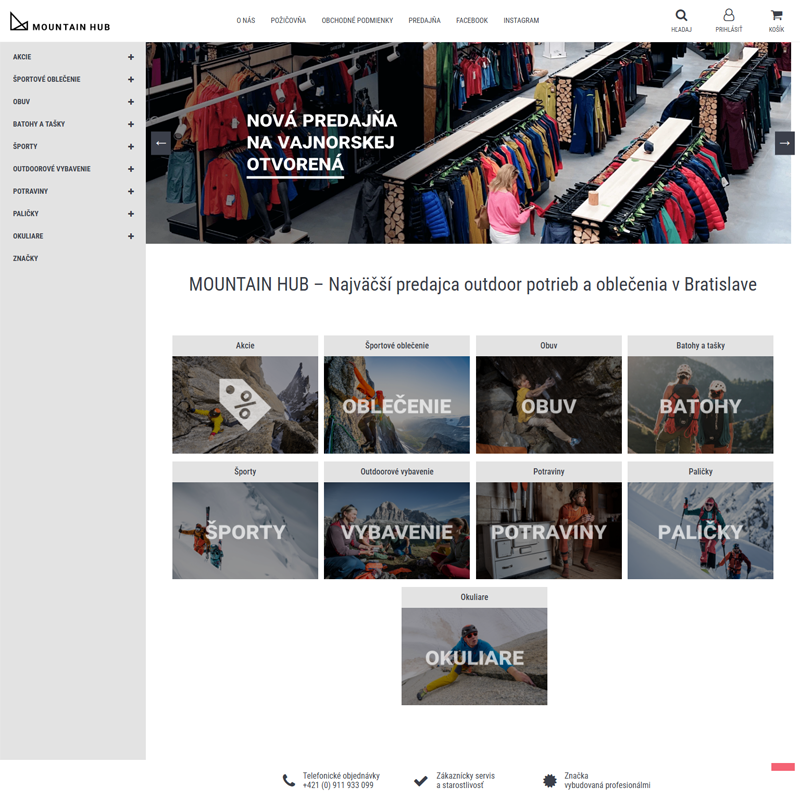Click the Mountain Hub logo
800x800 pixels.
60,22
